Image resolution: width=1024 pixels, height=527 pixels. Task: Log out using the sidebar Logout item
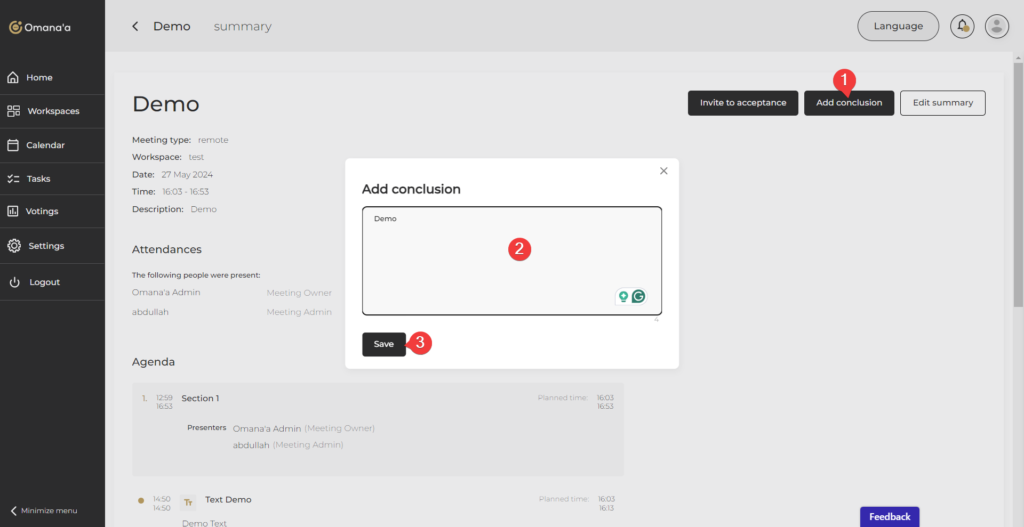pos(44,283)
